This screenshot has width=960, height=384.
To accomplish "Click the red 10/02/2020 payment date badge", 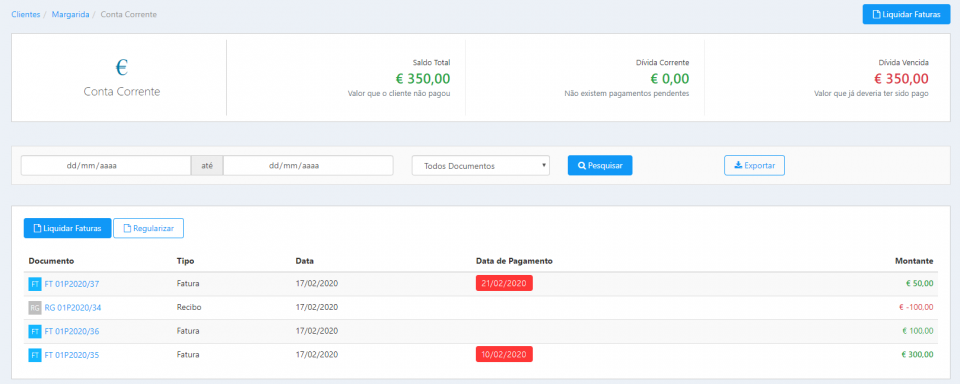I will pos(504,354).
